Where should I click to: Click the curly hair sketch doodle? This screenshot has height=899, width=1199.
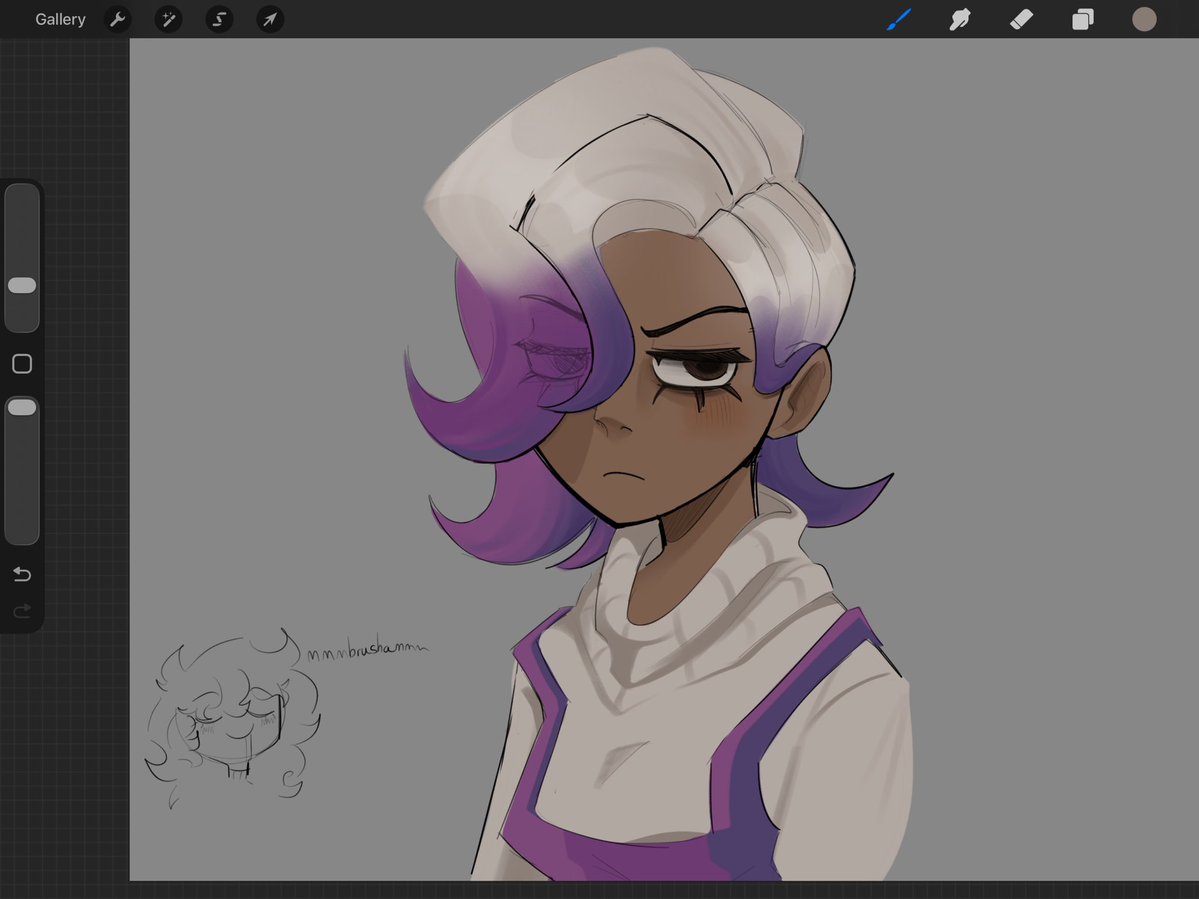(232, 717)
